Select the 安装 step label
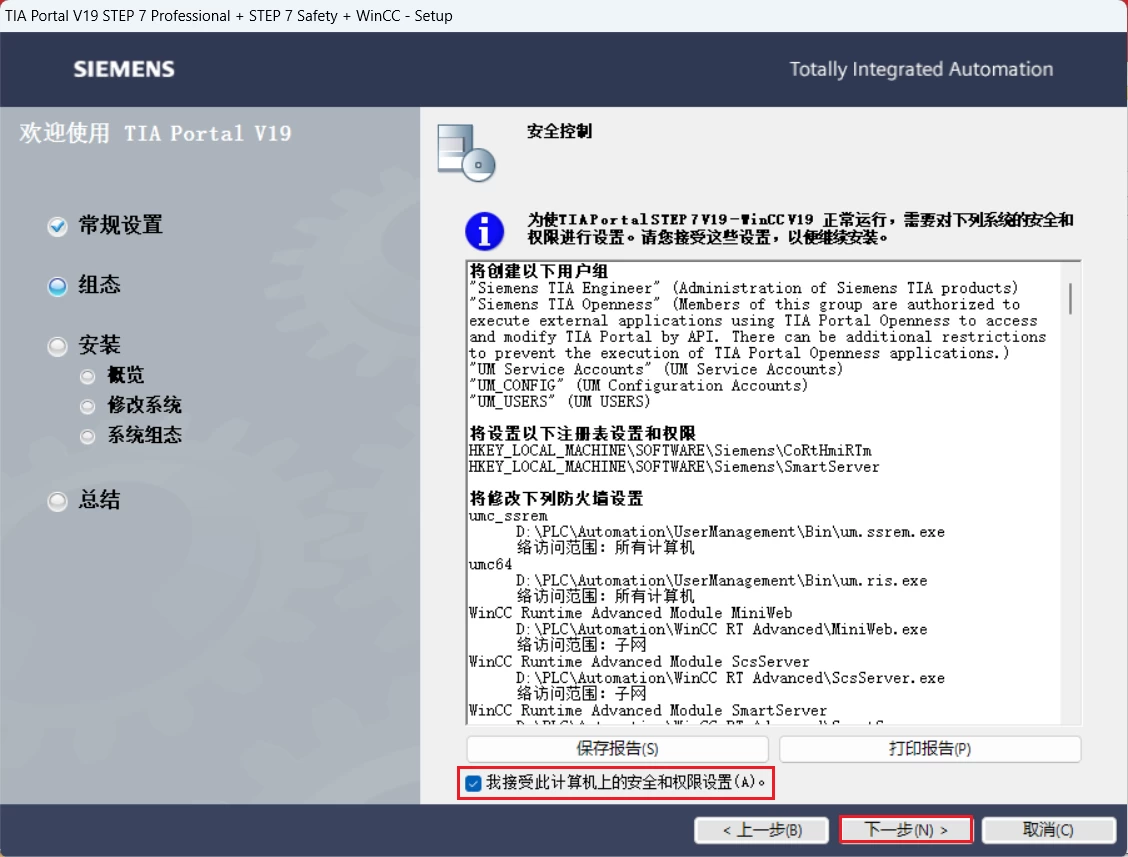This screenshot has height=857, width=1128. pyautogui.click(x=99, y=345)
